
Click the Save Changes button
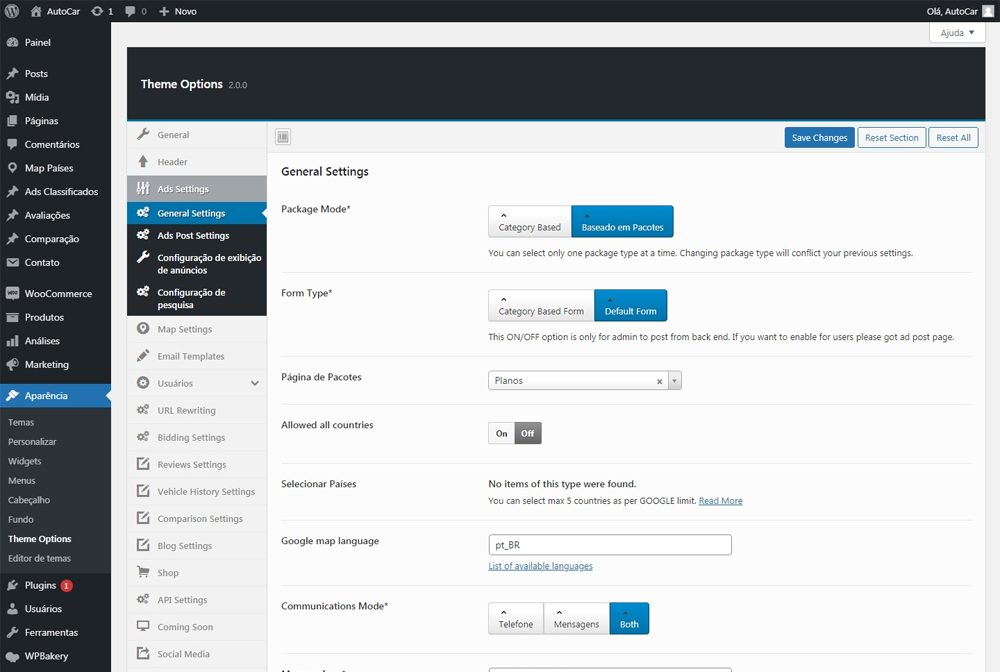click(819, 138)
